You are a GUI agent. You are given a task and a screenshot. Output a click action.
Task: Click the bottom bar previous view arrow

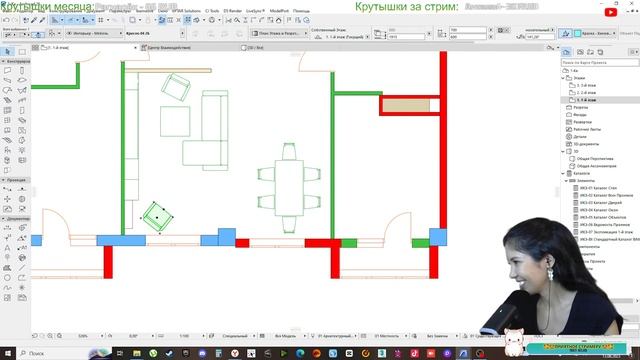pos(35,336)
